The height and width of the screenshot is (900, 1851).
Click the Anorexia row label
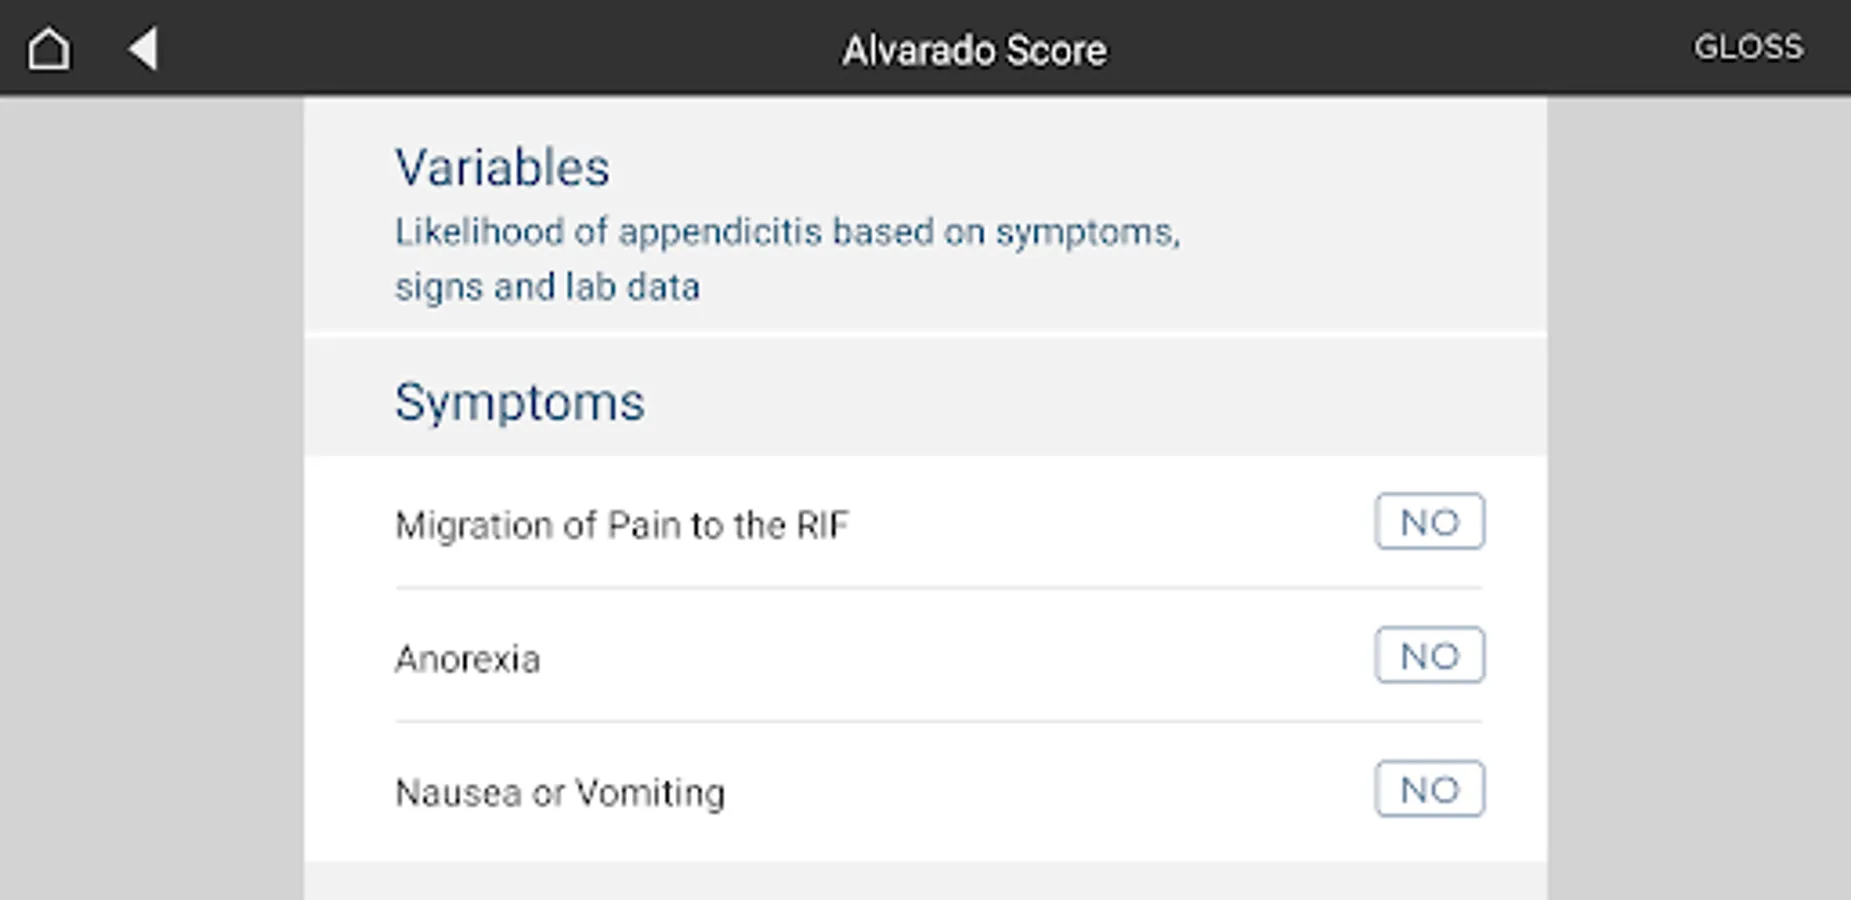467,659
